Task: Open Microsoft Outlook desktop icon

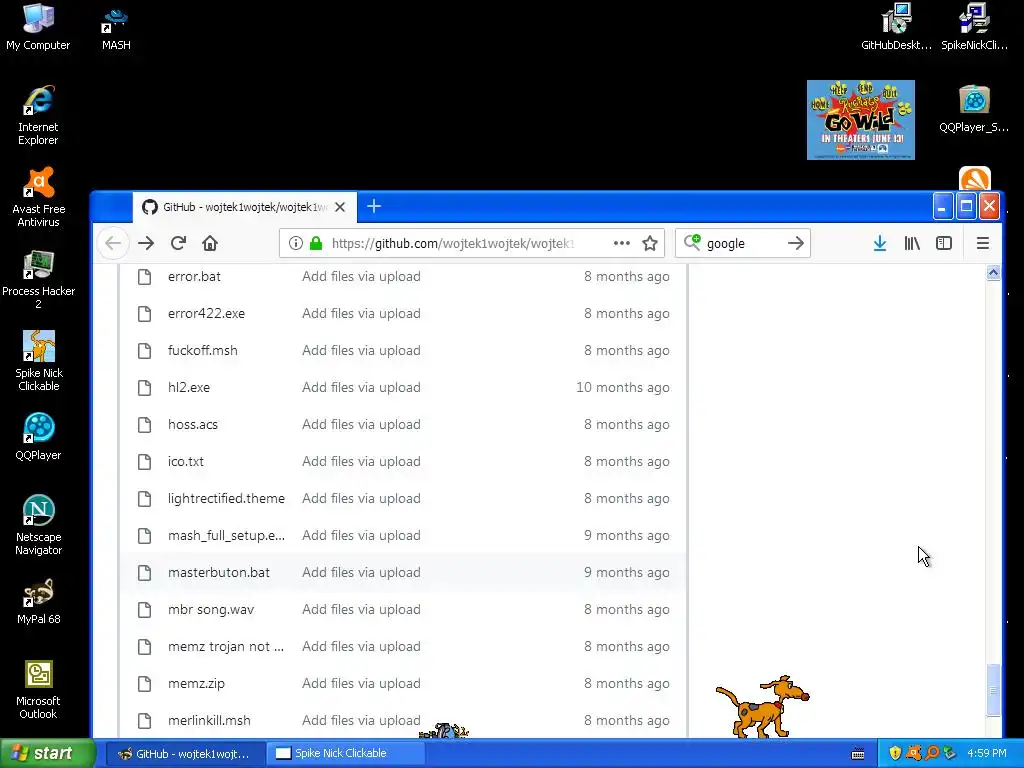Action: point(39,690)
